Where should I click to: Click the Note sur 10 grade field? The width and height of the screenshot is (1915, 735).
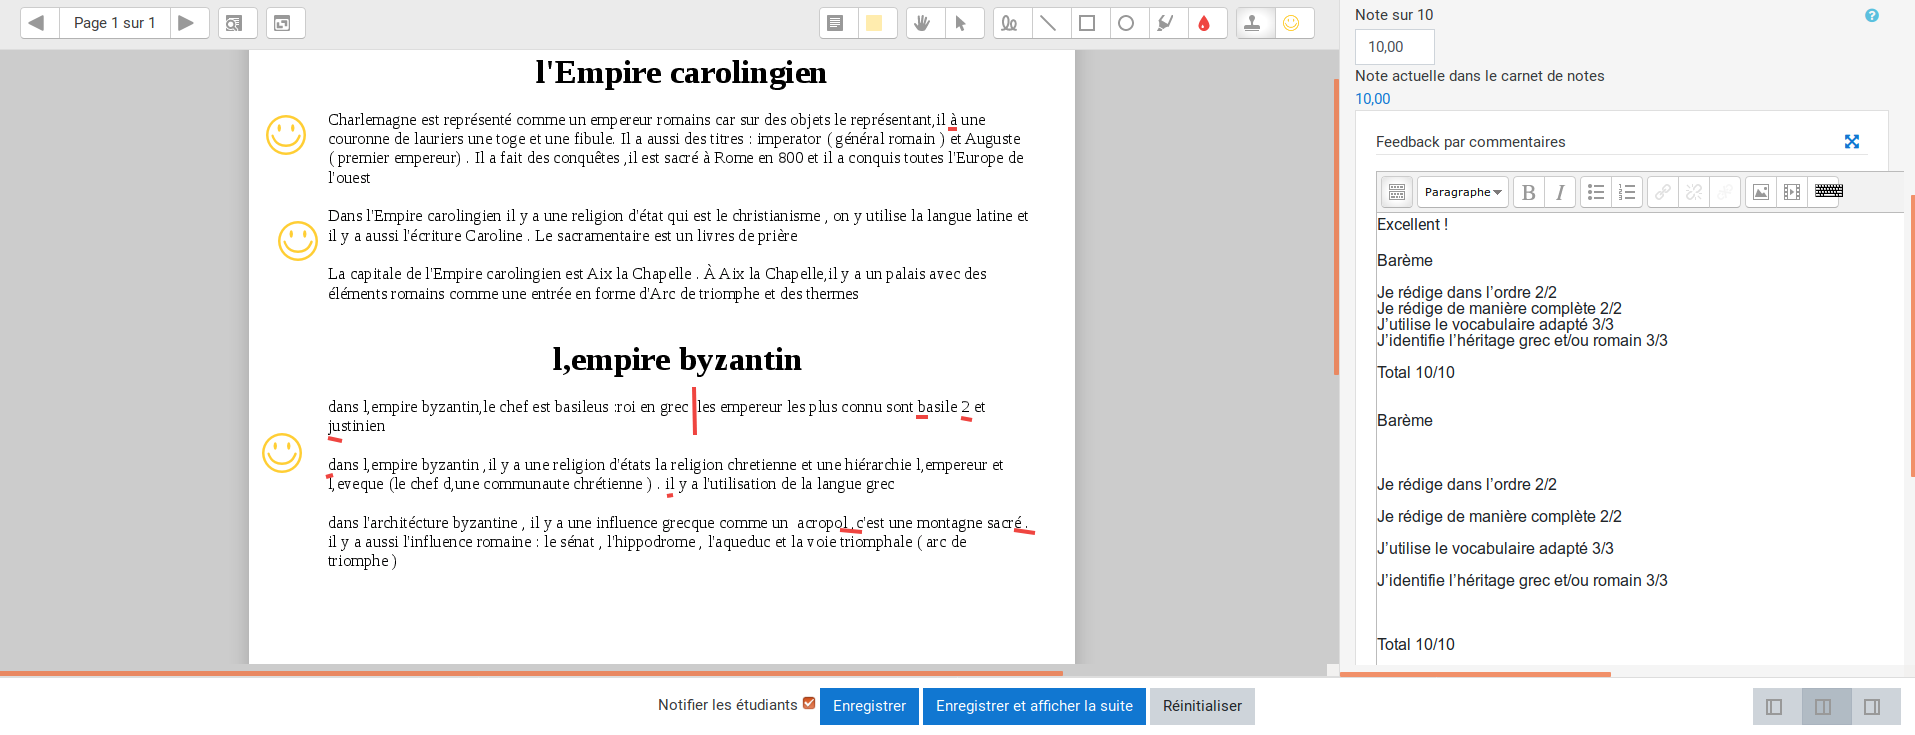click(x=1394, y=47)
